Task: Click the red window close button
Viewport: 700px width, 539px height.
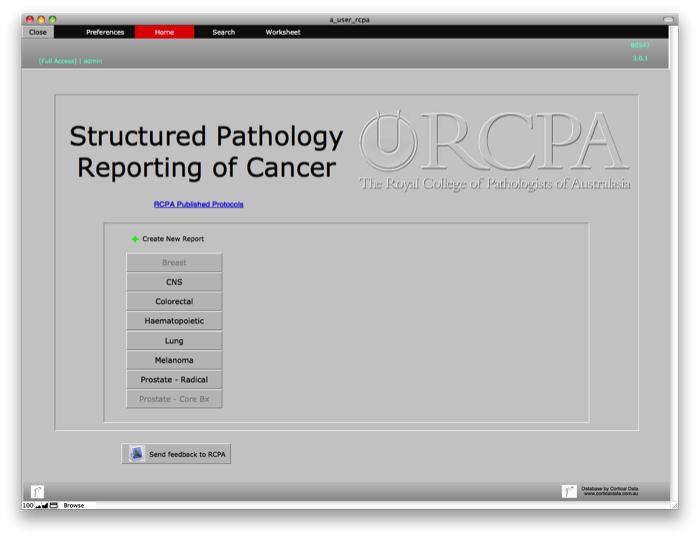Action: 29,20
